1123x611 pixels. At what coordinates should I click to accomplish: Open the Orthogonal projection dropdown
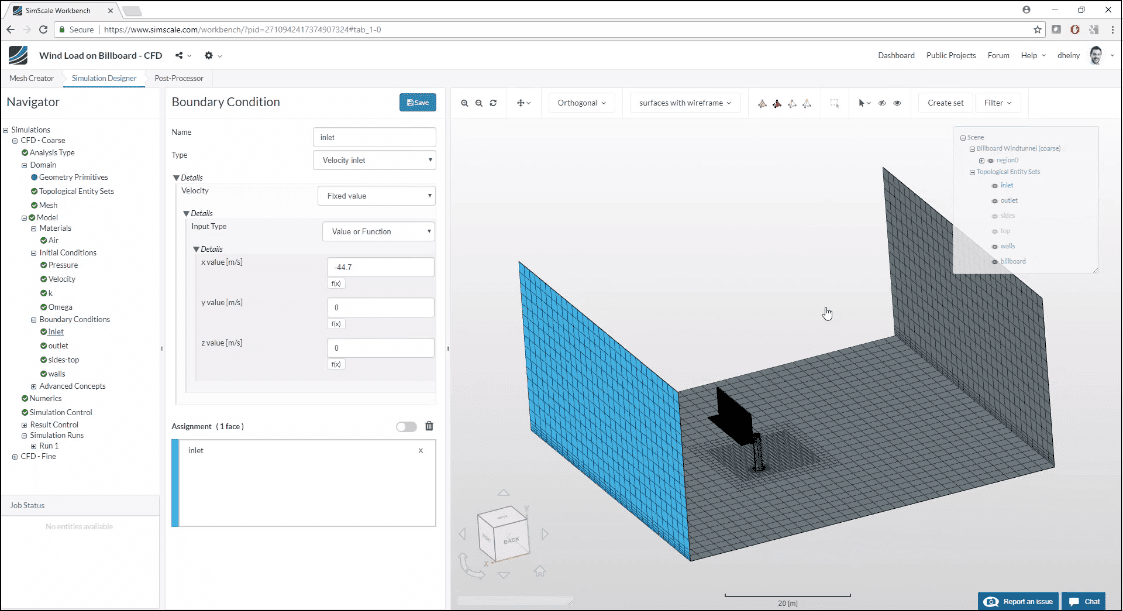584,102
